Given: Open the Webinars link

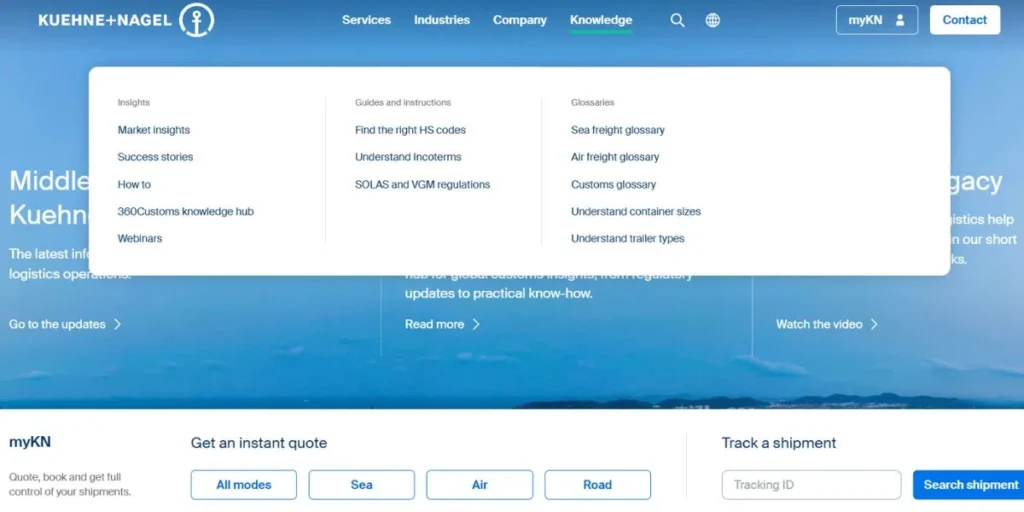Looking at the screenshot, I should pos(140,238).
